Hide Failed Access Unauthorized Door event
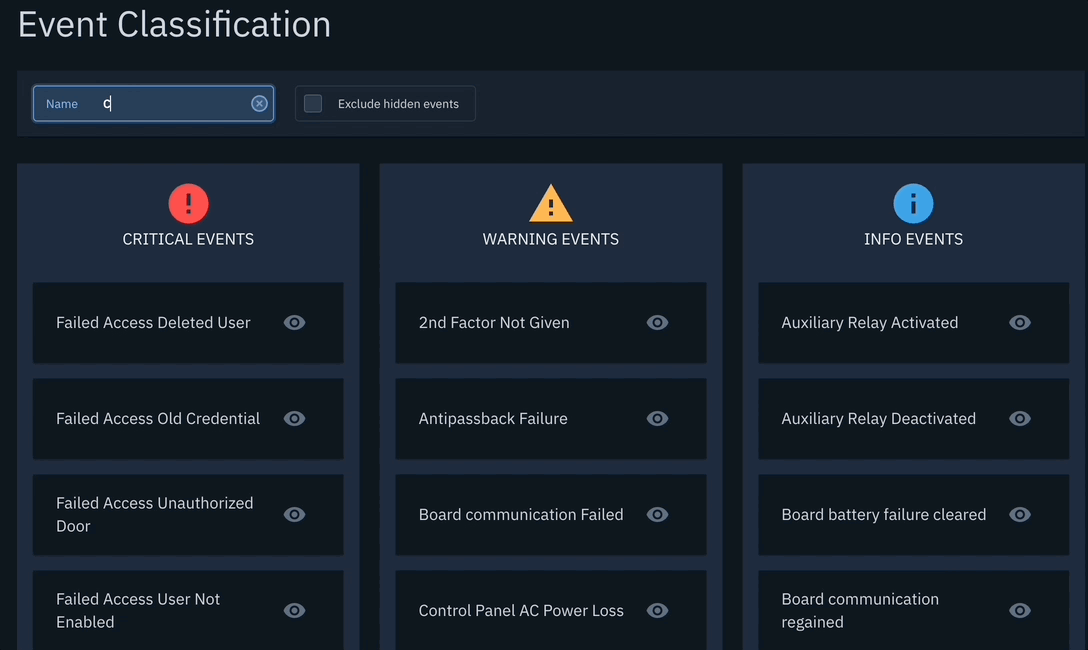The height and width of the screenshot is (650, 1088). tap(294, 515)
